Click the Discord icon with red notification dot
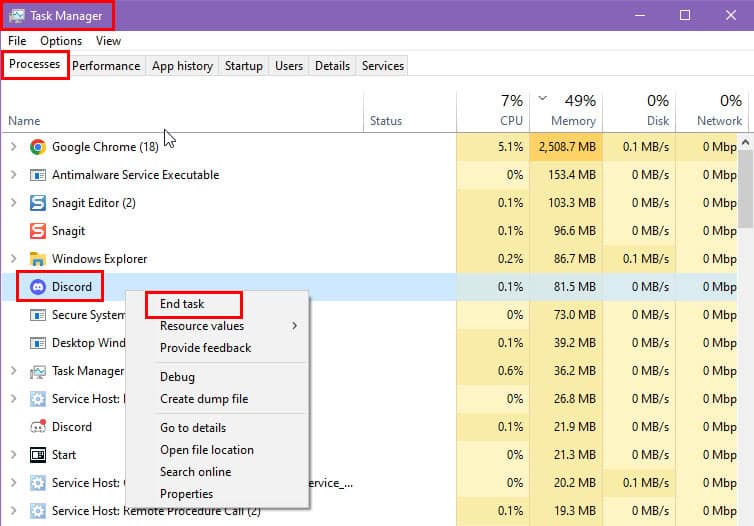Screen dimensions: 754x526 click(x=38, y=426)
